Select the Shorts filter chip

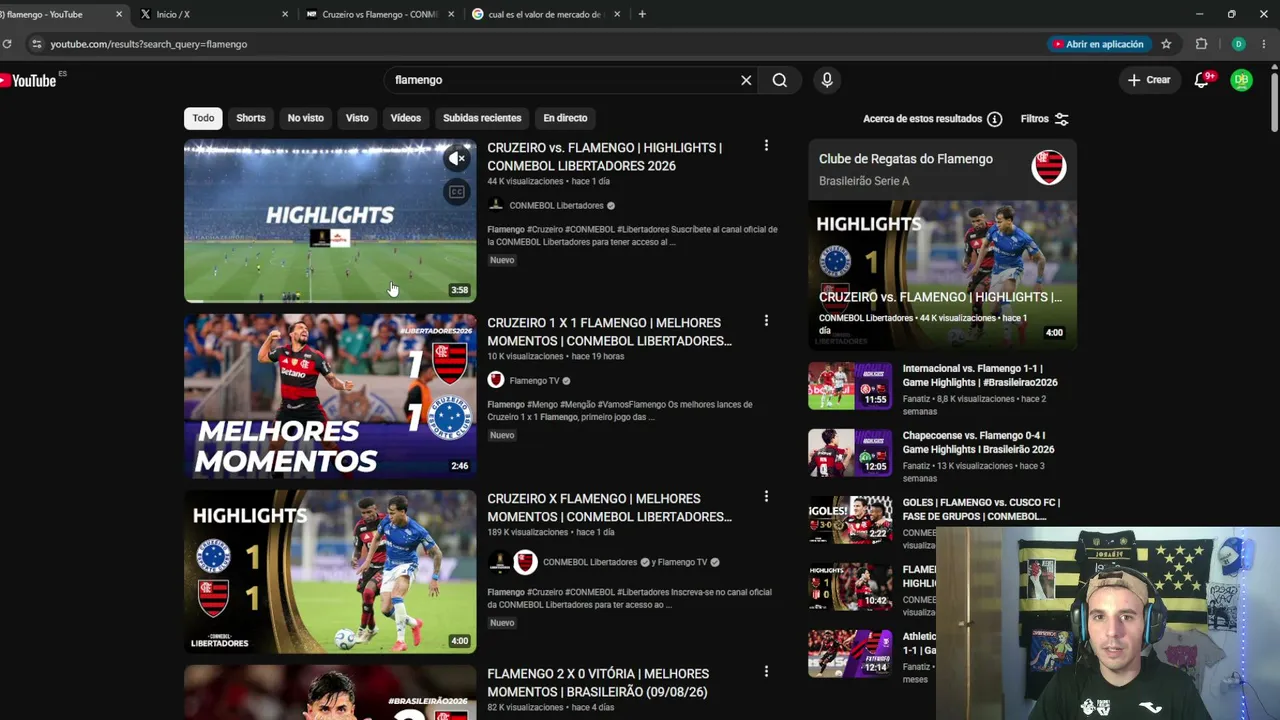tap(250, 118)
